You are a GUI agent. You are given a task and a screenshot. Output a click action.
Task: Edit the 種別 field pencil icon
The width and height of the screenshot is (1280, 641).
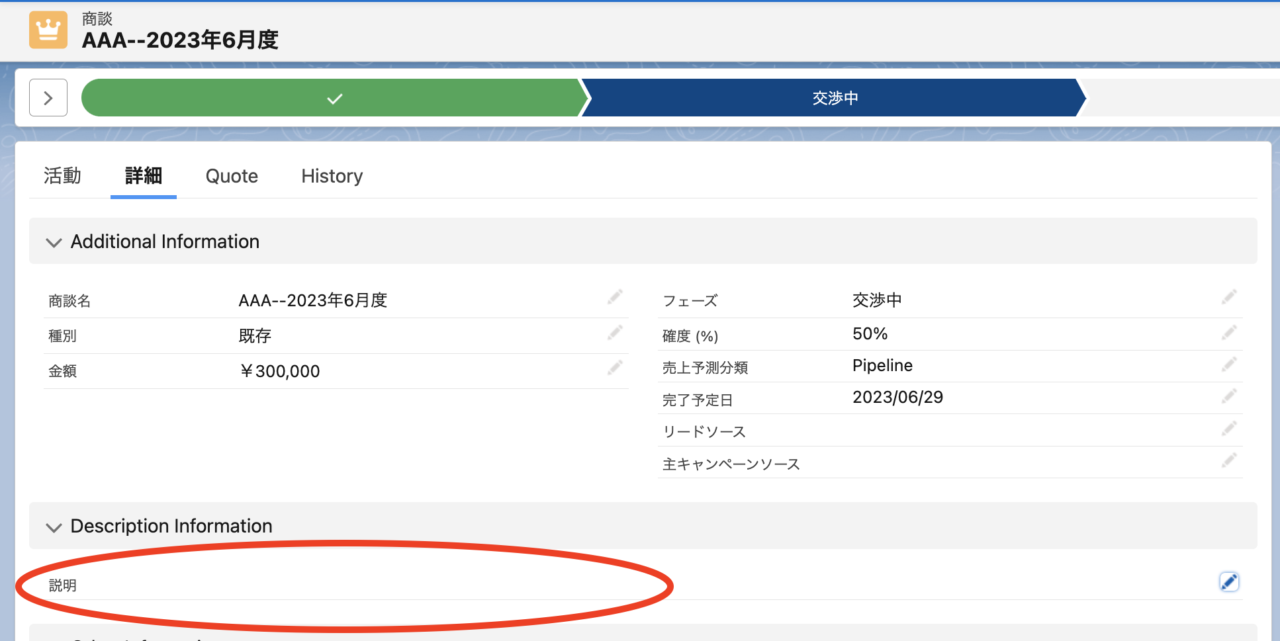(x=615, y=332)
